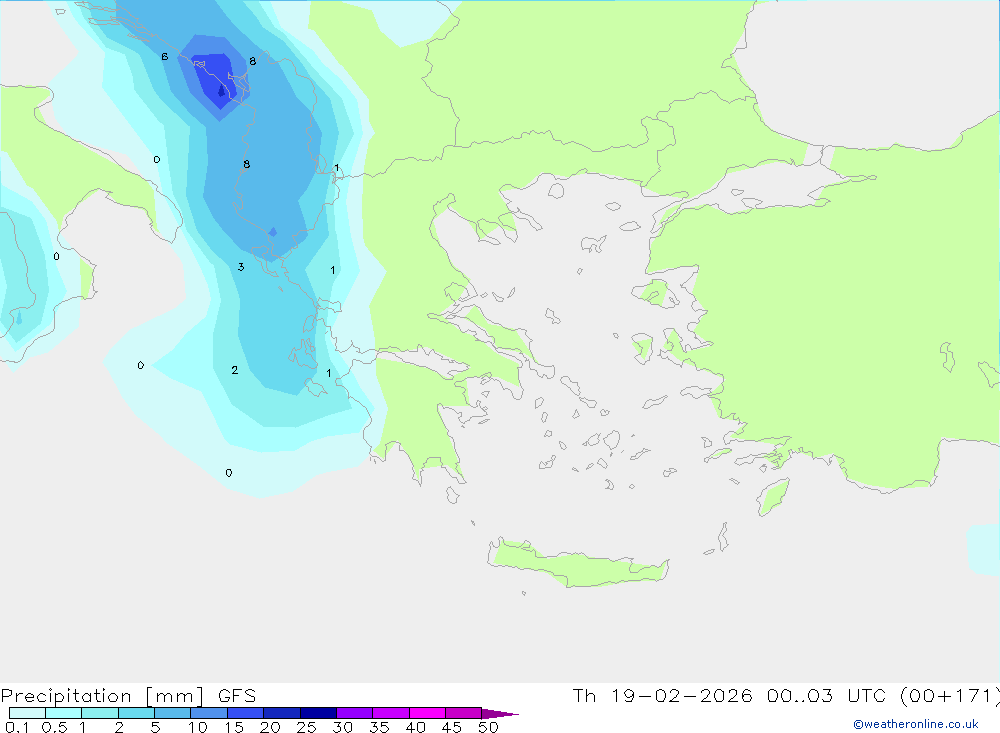Click the 10 legend scale label
This screenshot has width=1000, height=733.
tap(198, 727)
